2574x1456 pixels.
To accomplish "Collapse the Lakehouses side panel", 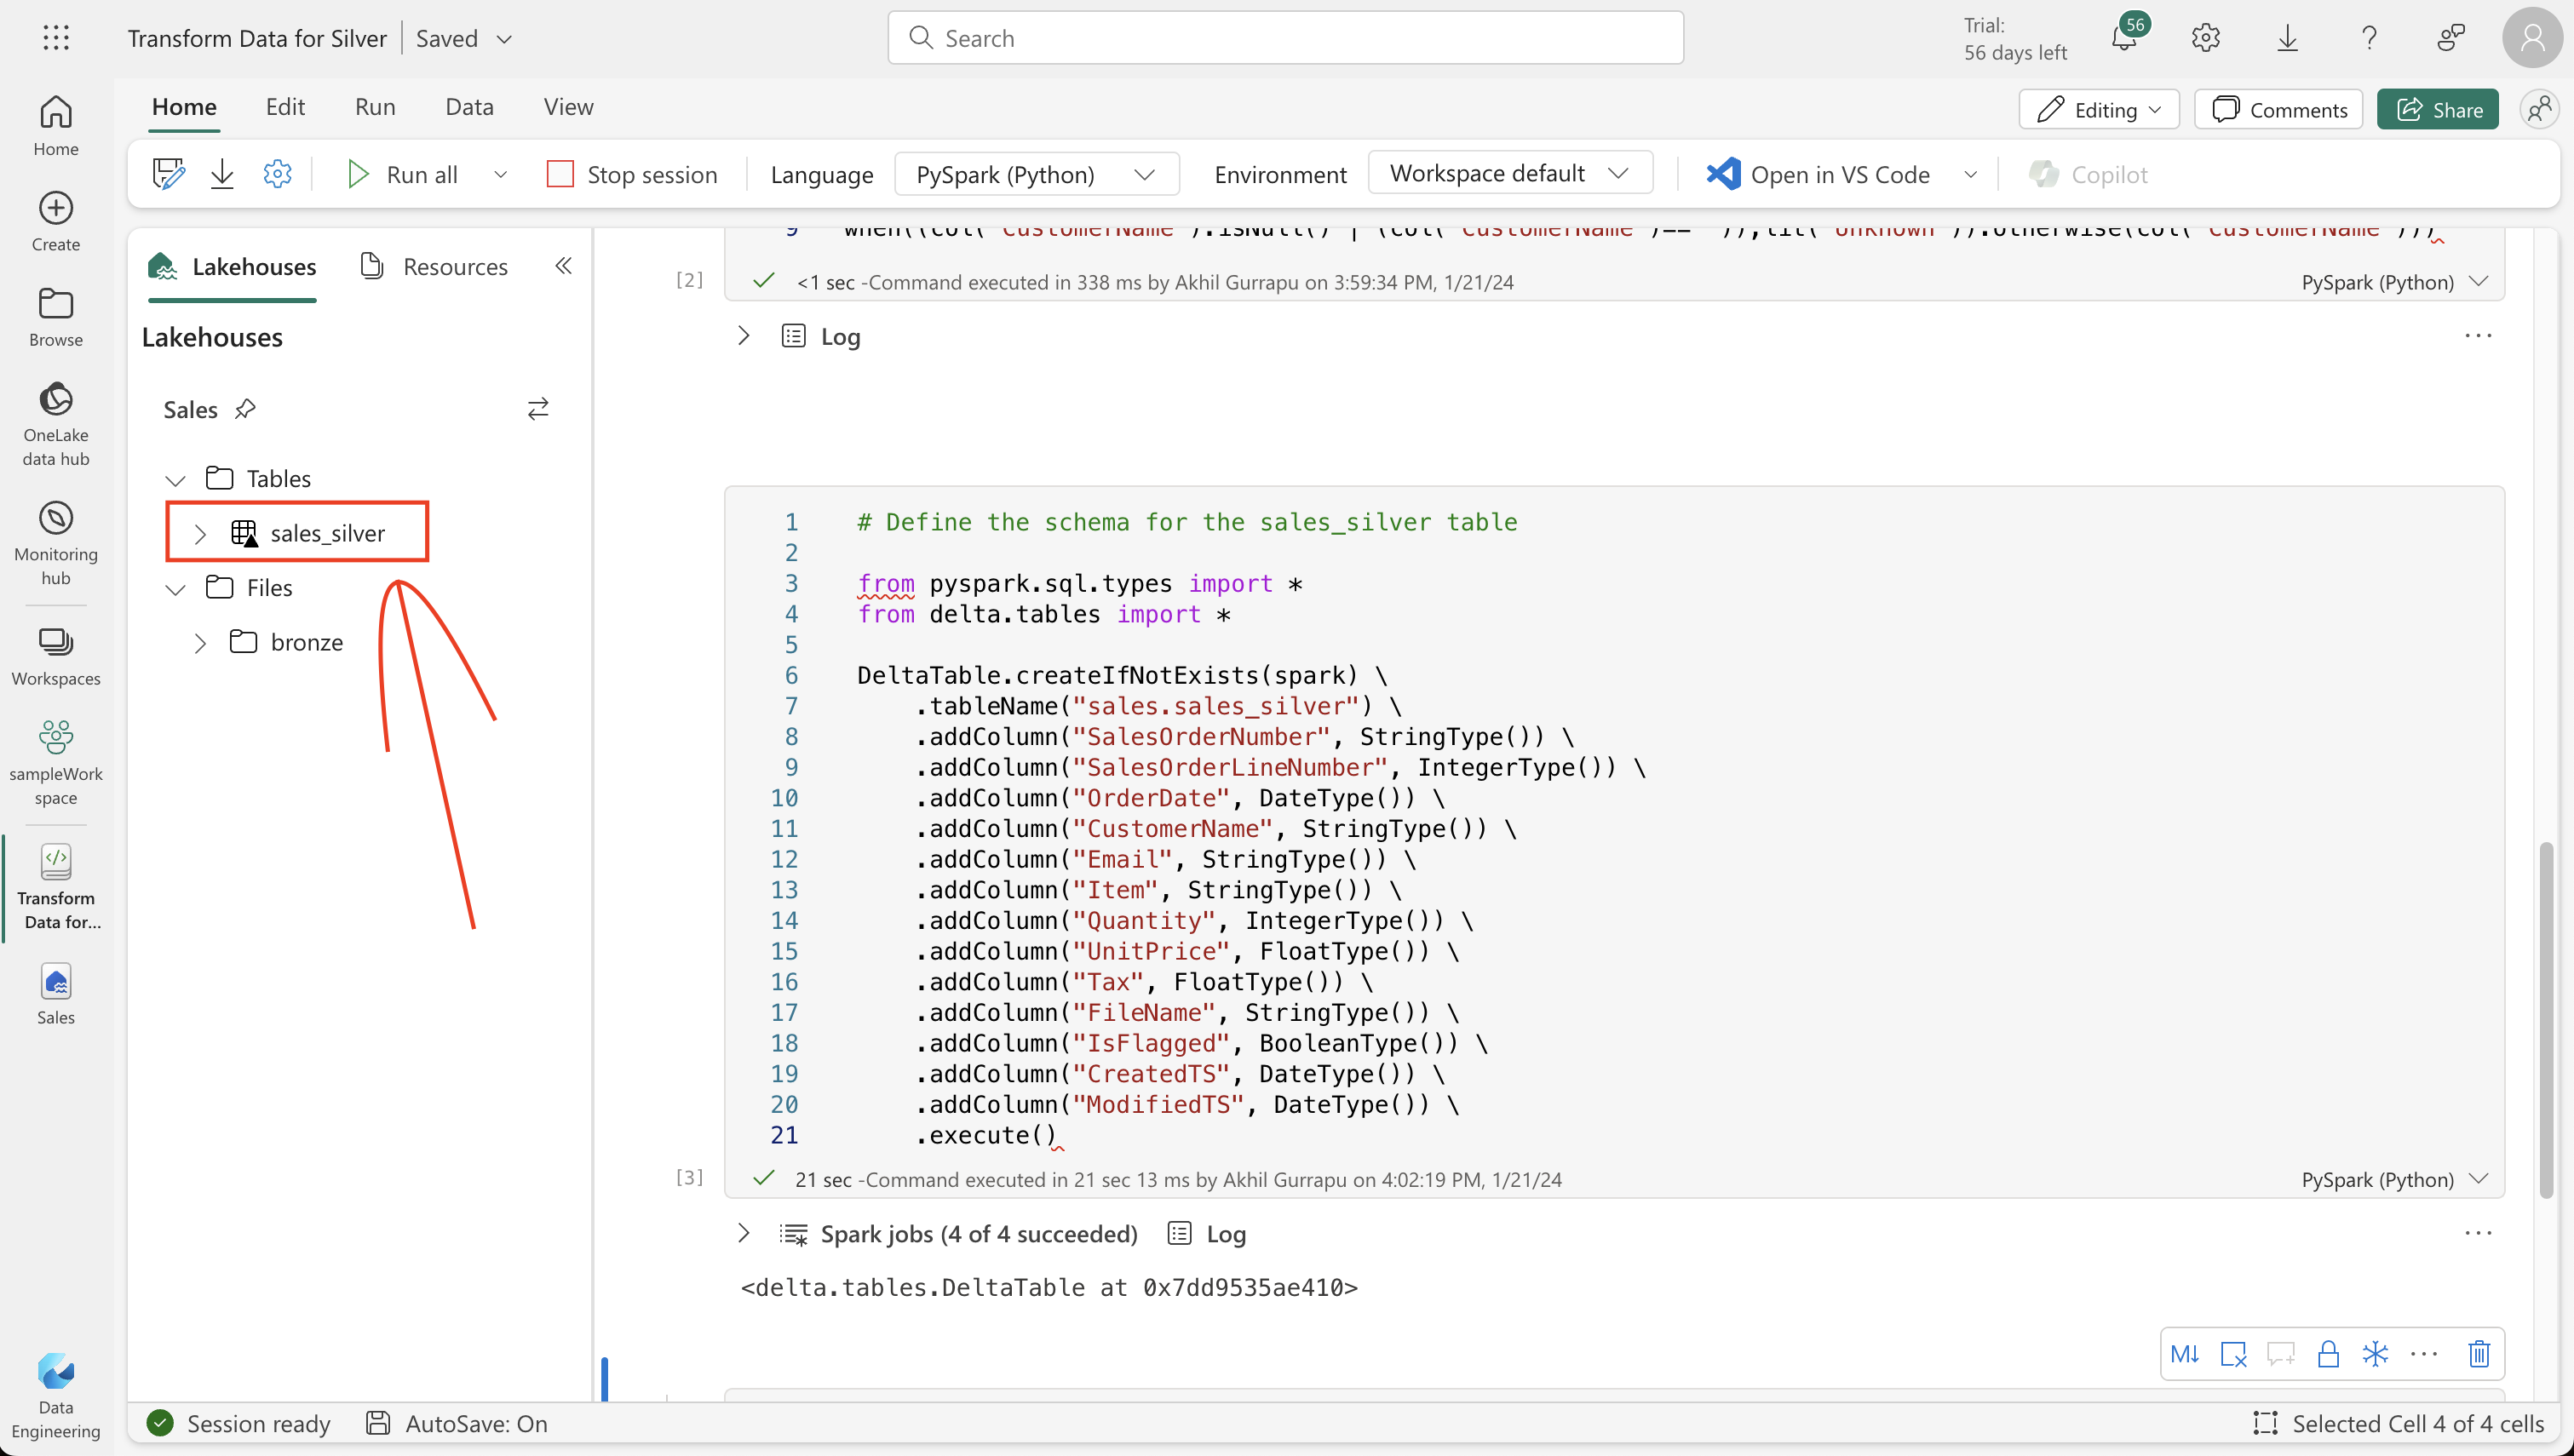I will (x=564, y=266).
